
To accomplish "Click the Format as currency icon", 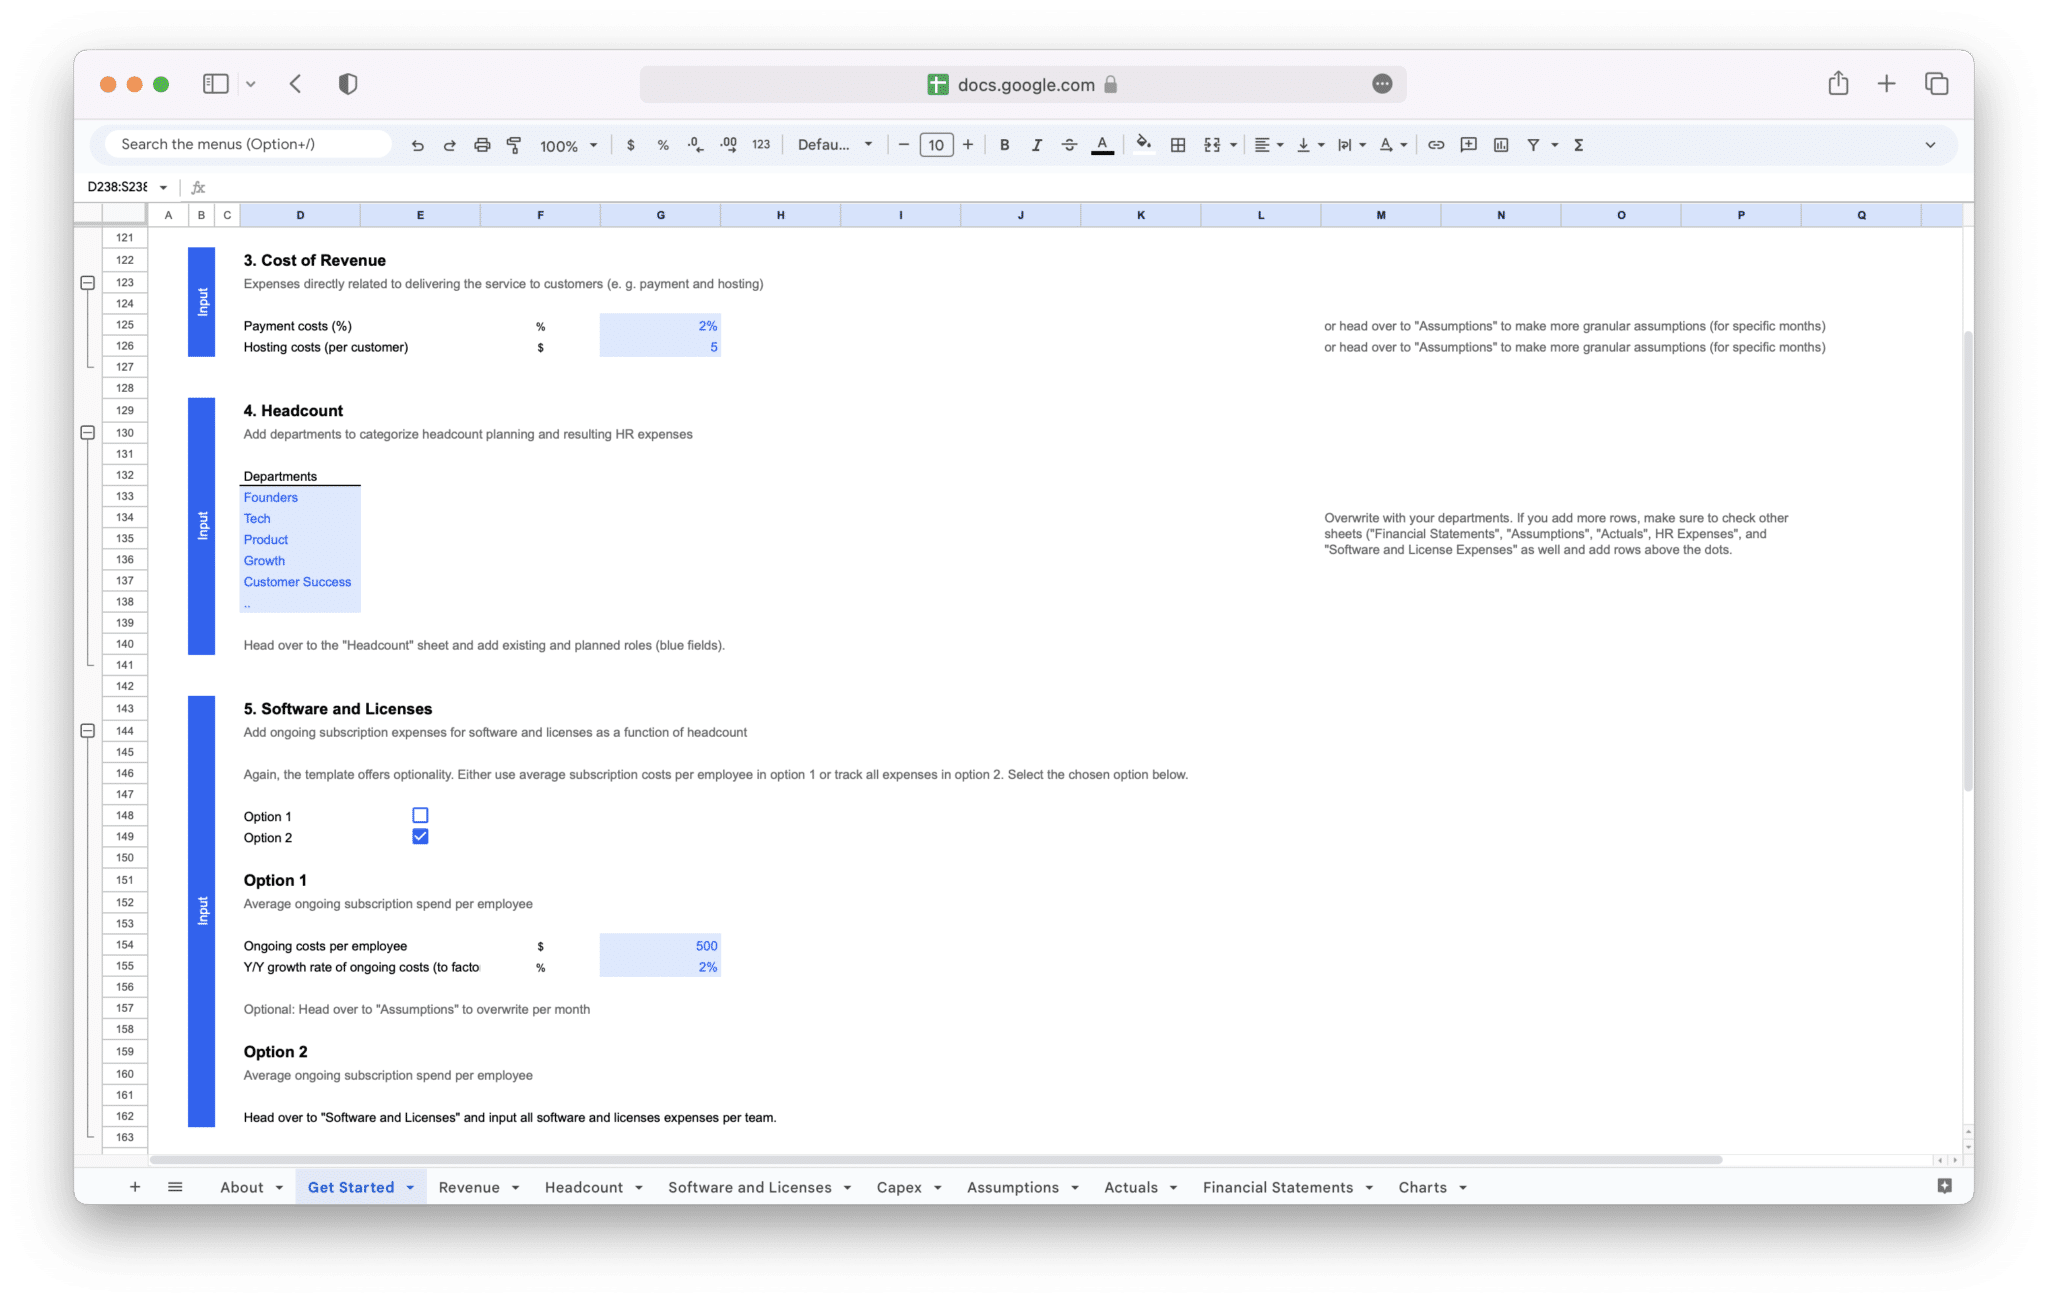I will (x=630, y=144).
